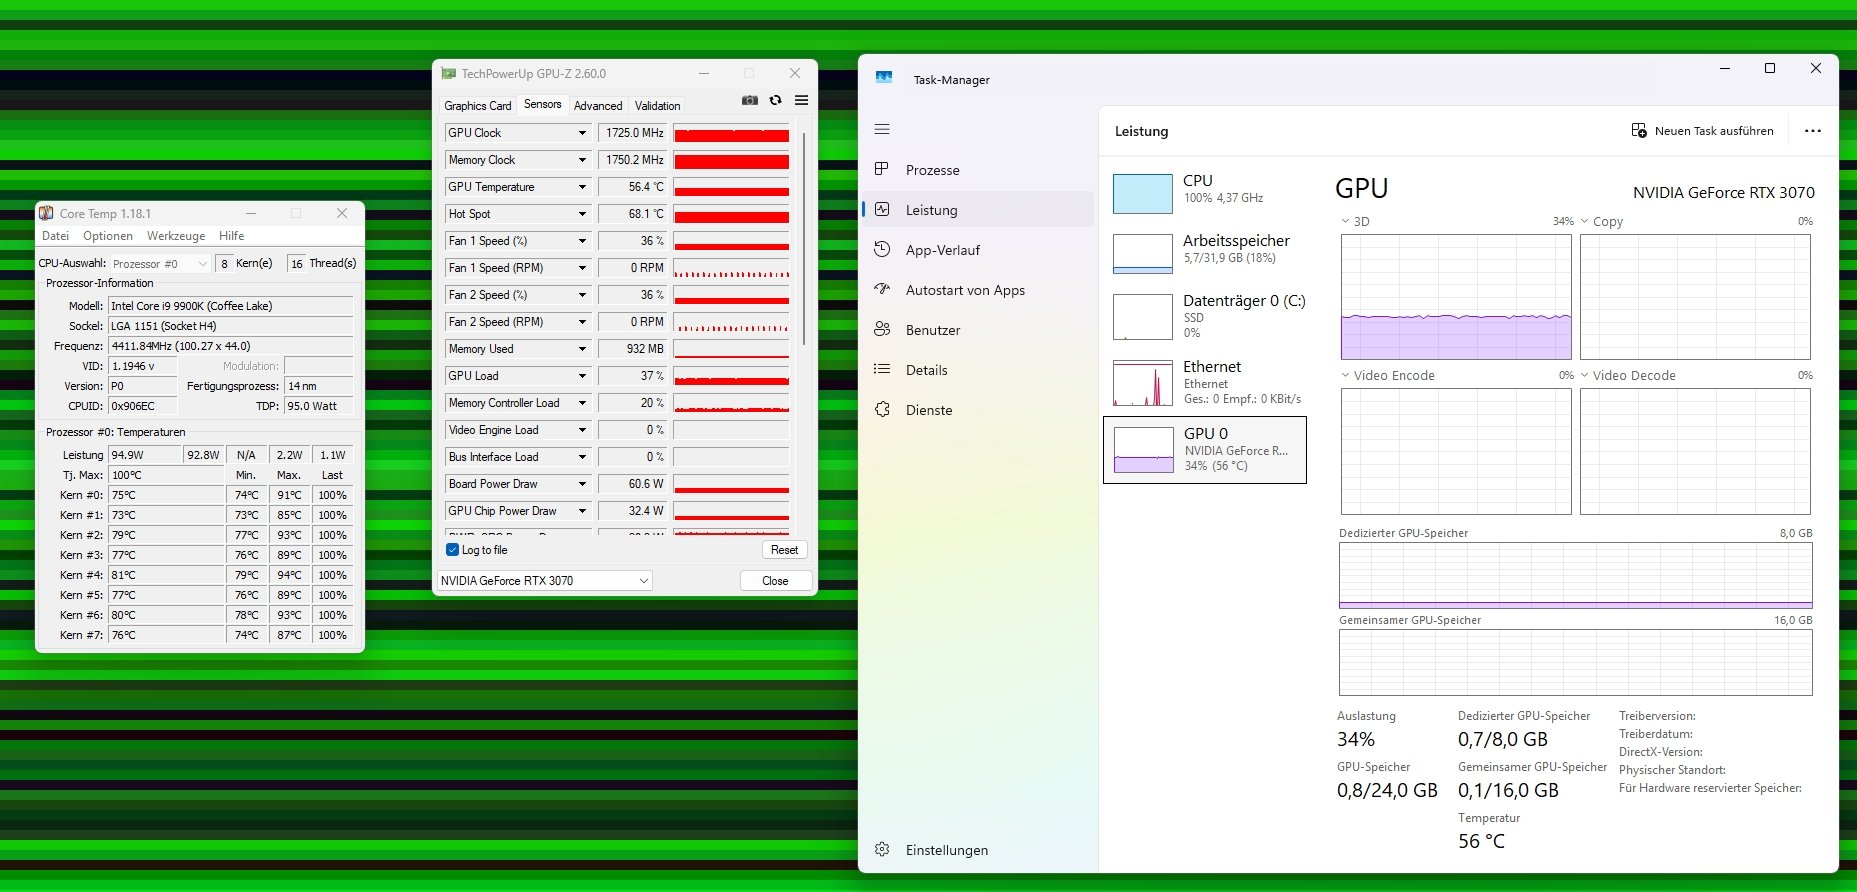1857x892 pixels.
Task: Open the Core Temp Datei menu
Action: click(56, 236)
